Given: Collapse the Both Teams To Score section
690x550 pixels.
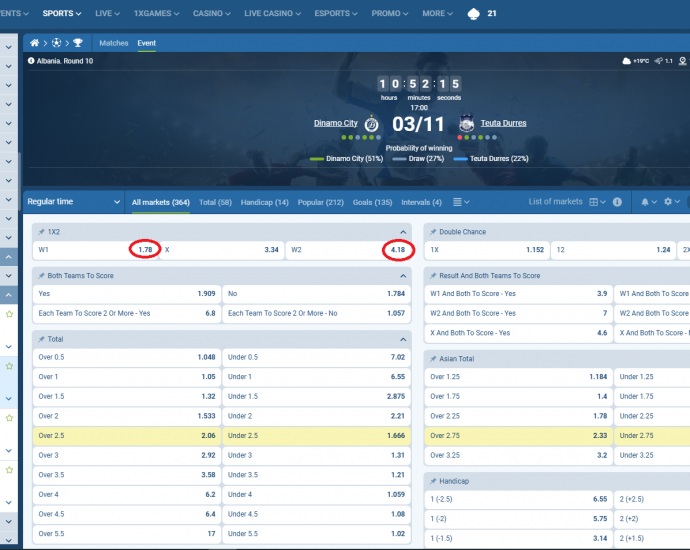Looking at the screenshot, I should click(x=403, y=276).
